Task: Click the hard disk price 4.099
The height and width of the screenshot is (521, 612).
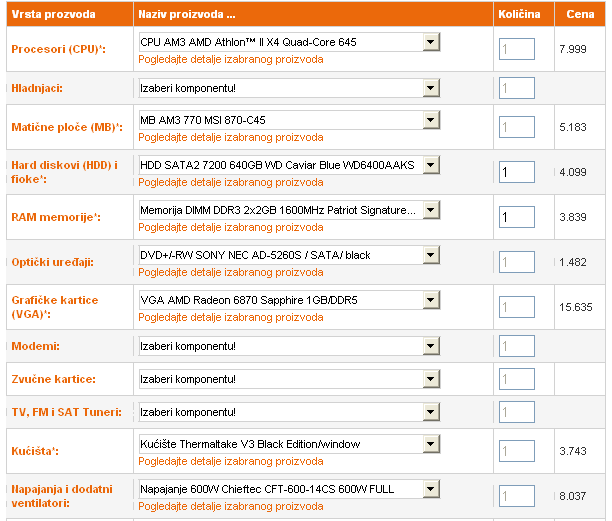Action: click(x=573, y=172)
